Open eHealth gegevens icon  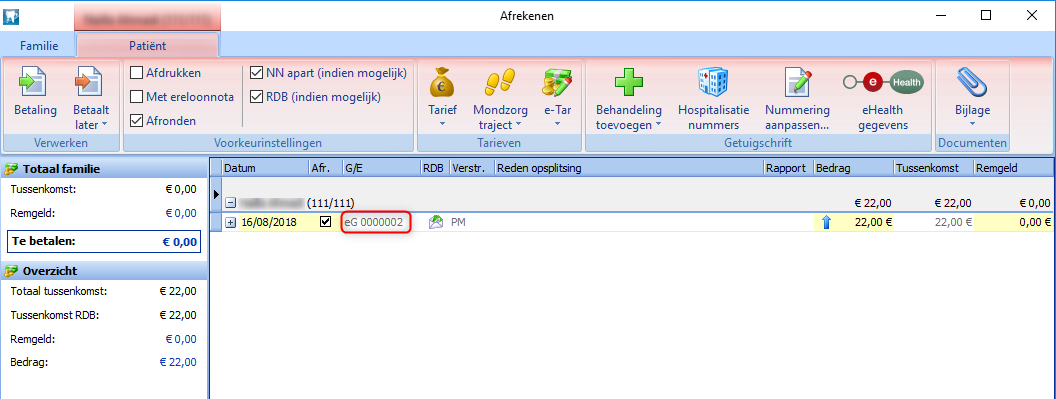point(883,82)
